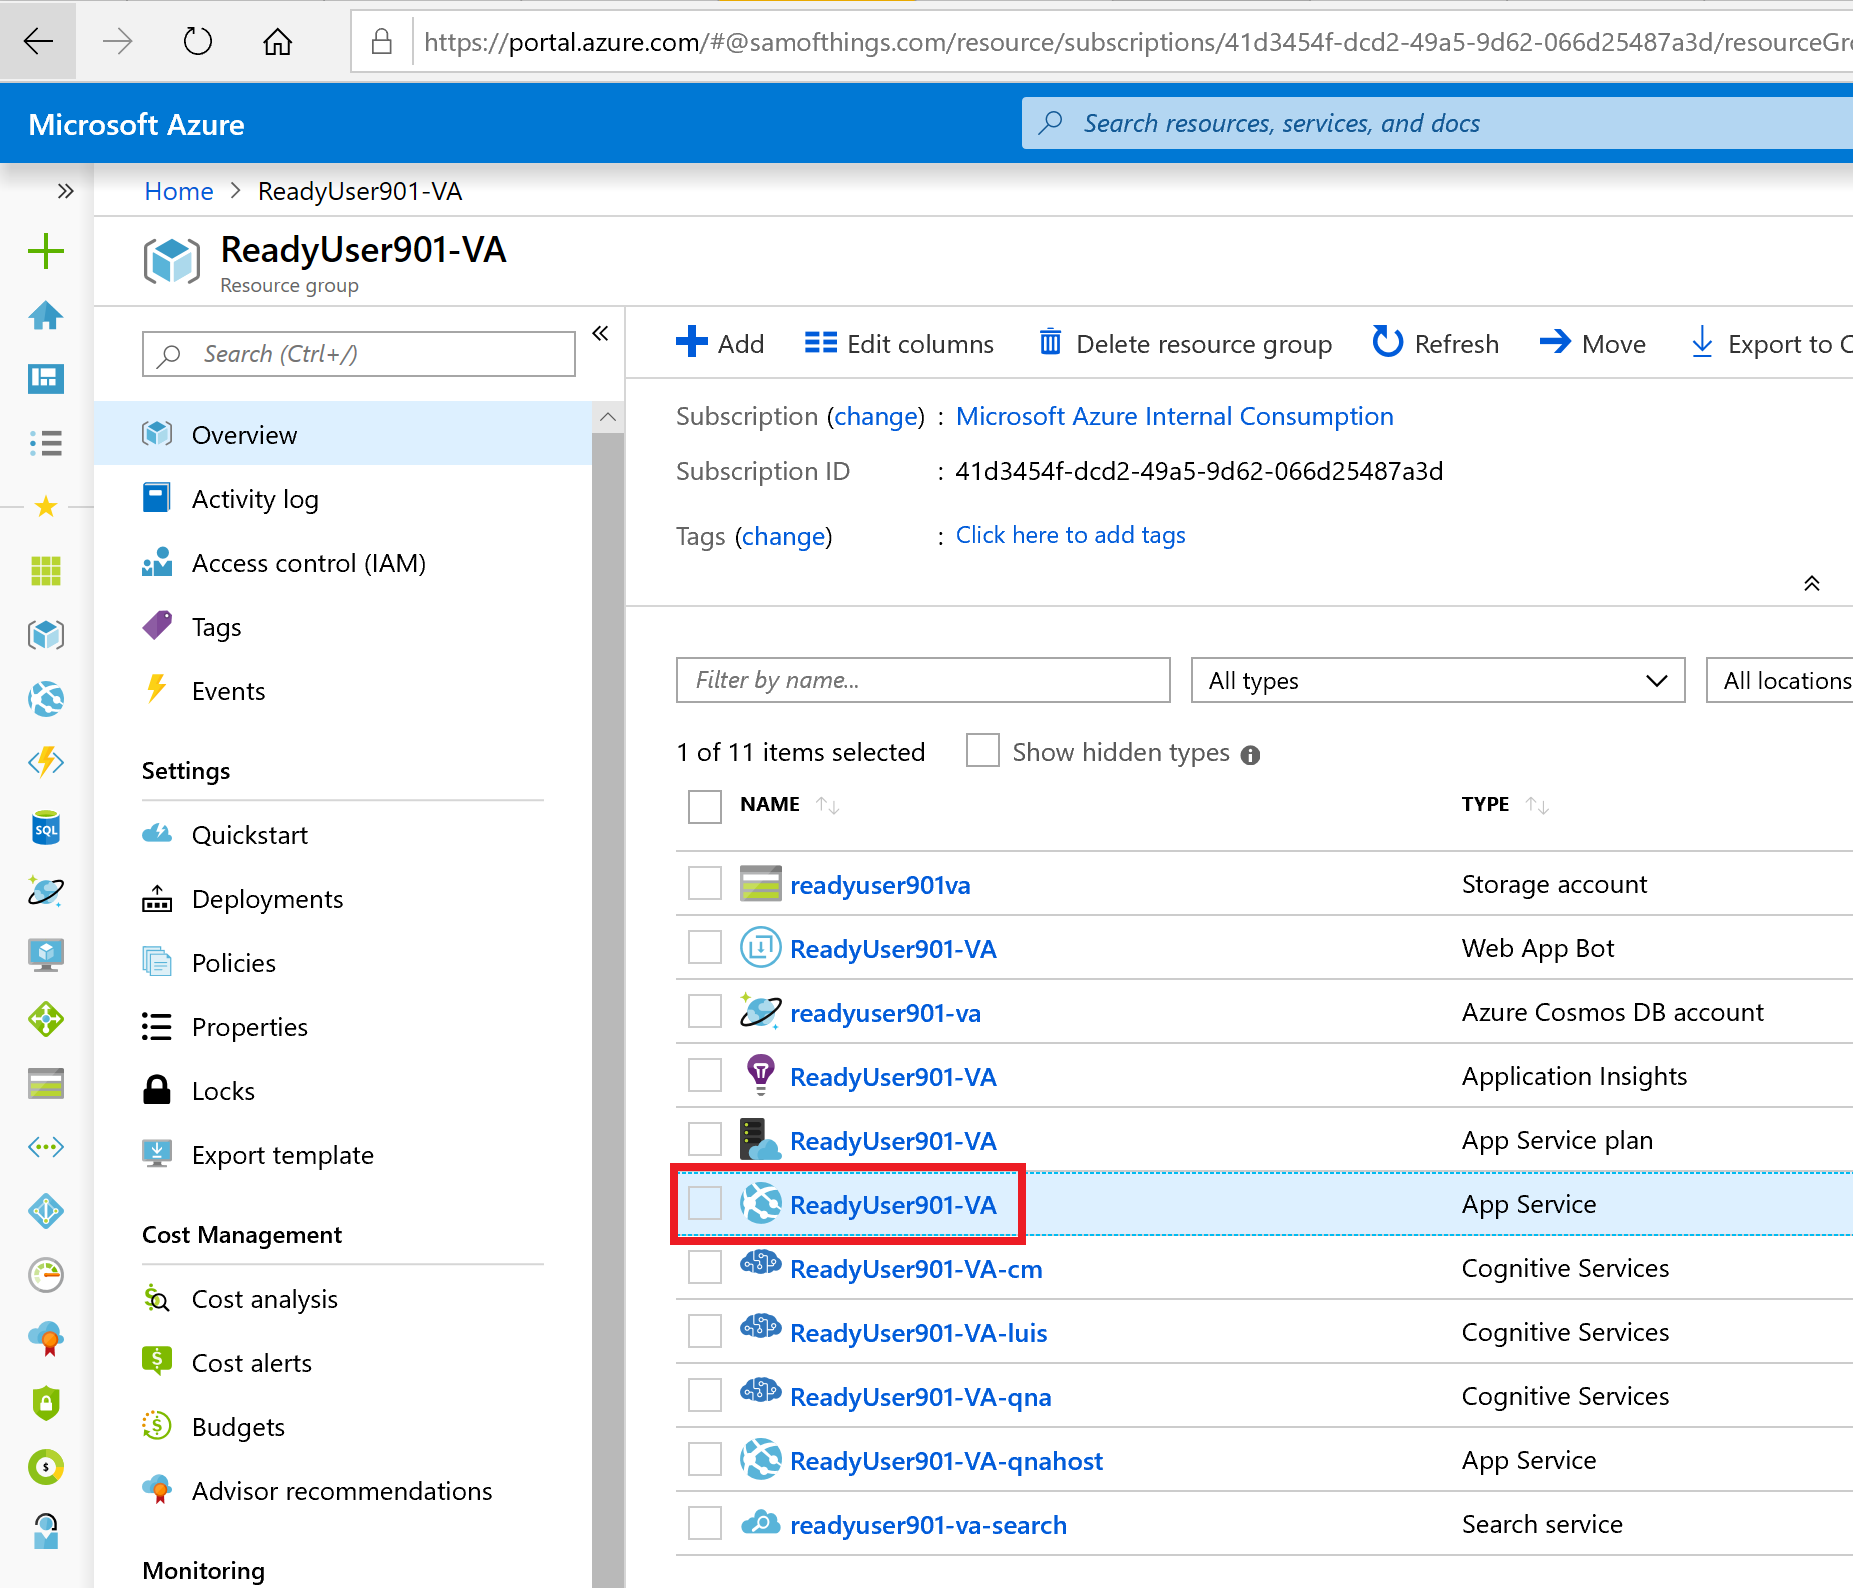Viewport: 1853px width, 1588px height.
Task: Open Function App lightning icon in sidebar
Action: click(46, 762)
